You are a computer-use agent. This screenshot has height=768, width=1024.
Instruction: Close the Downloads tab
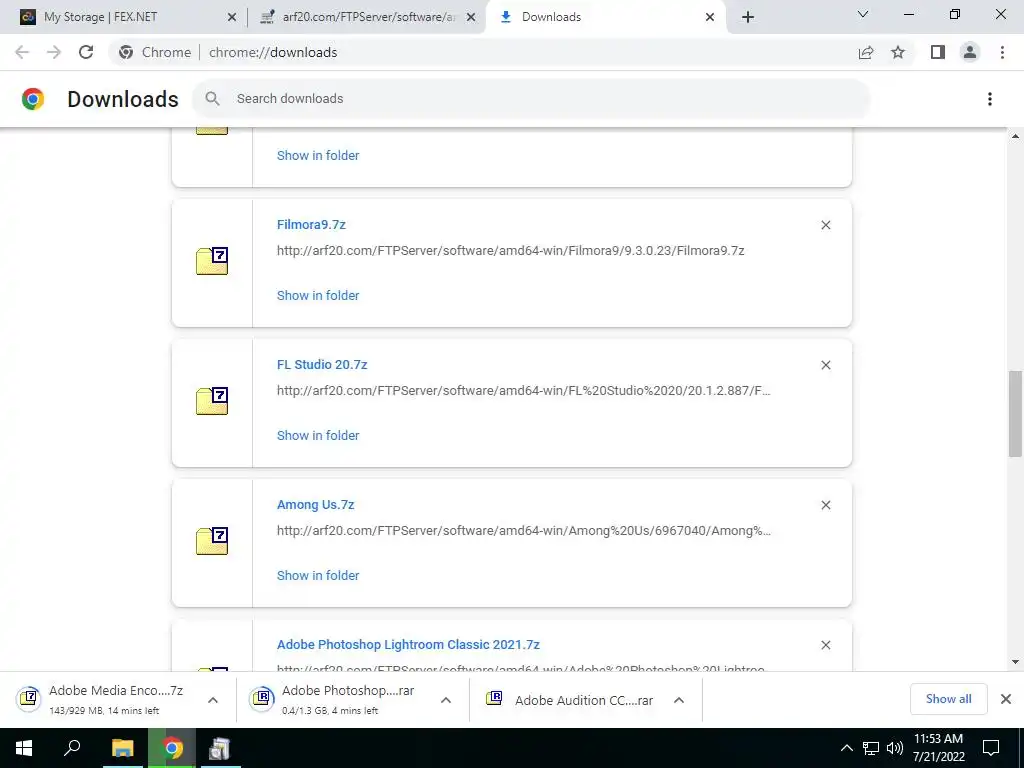(x=710, y=17)
